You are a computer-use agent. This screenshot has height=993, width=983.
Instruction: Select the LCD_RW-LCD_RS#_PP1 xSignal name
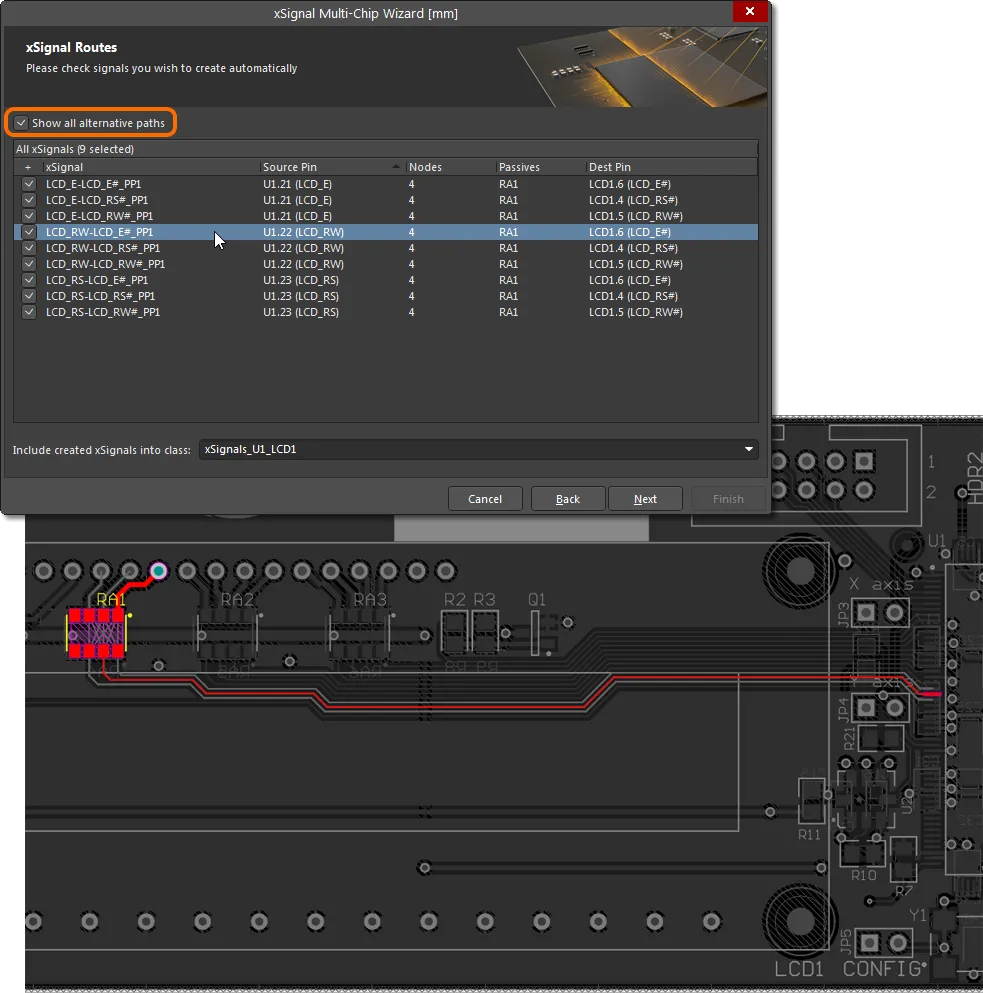click(x=103, y=248)
